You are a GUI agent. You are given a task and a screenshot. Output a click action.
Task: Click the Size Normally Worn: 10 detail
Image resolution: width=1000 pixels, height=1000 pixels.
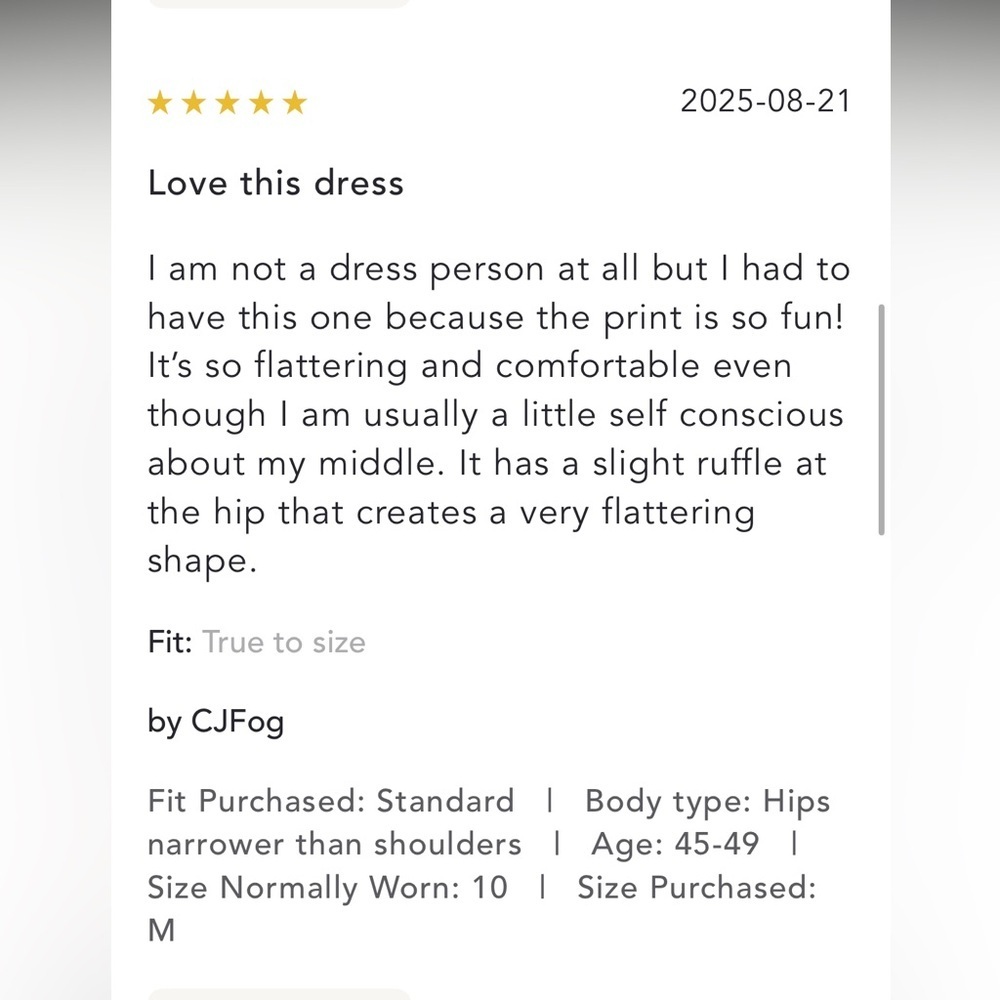tap(327, 887)
